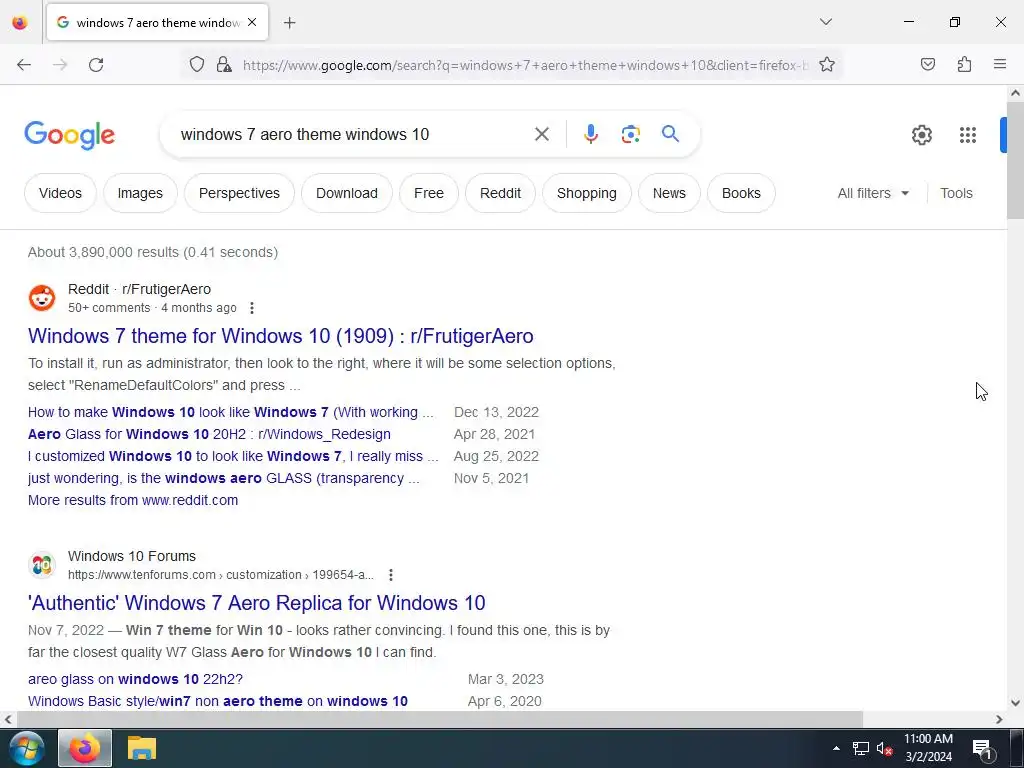Click 'More results from www.reddit.com'
The width and height of the screenshot is (1024, 768).
(x=133, y=500)
